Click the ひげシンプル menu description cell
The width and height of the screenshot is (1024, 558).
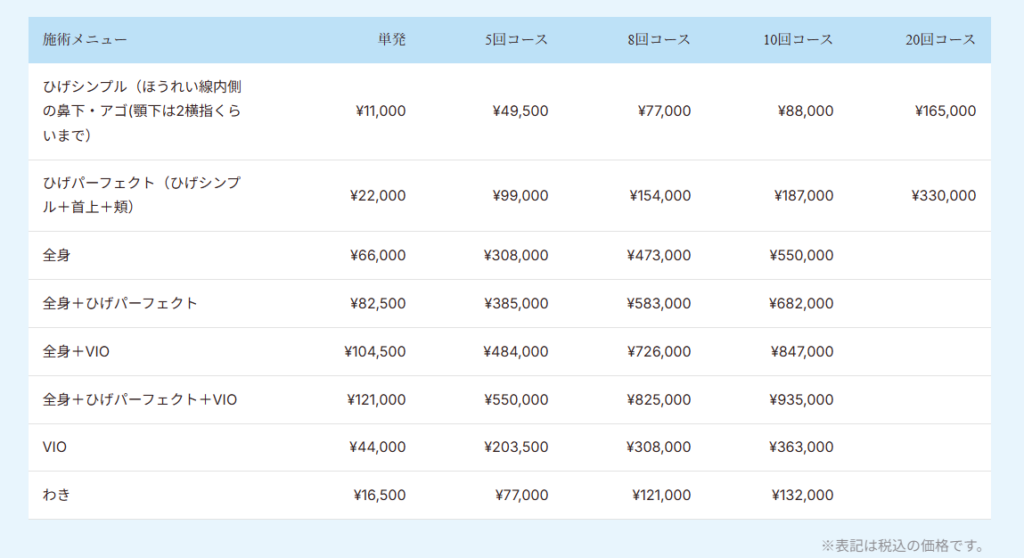pos(142,111)
